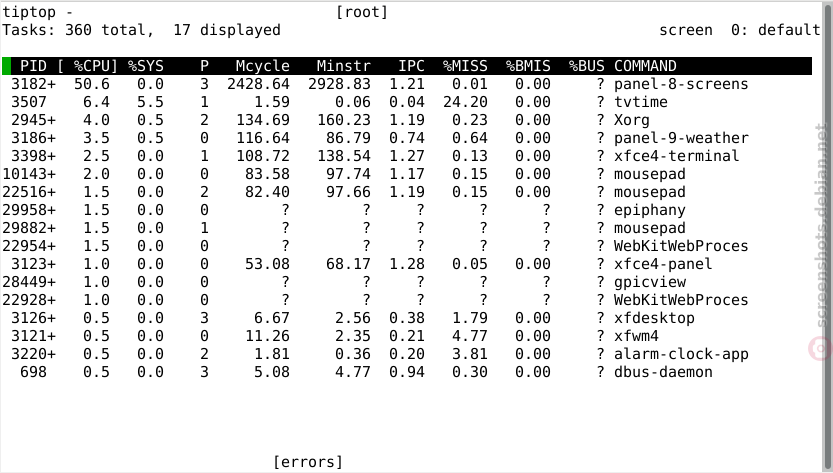The image size is (833, 473).
Task: Click the panel-9-weather process name
Action: [681, 138]
